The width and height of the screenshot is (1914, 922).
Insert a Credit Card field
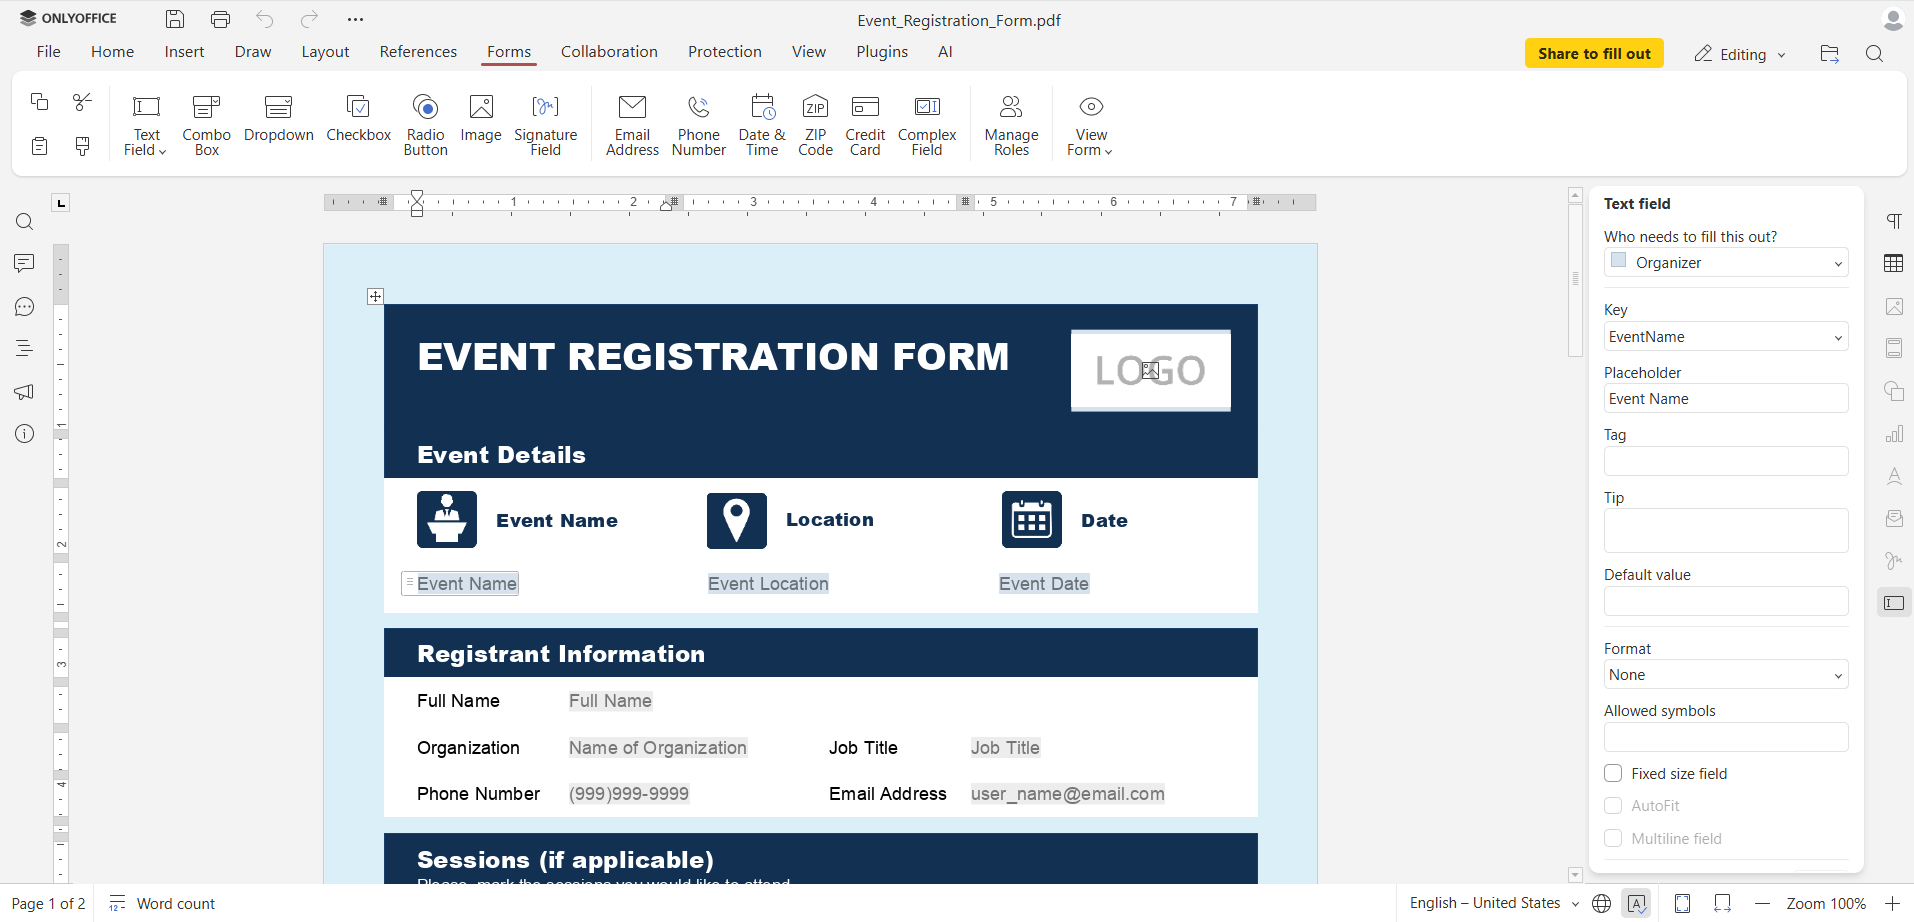pyautogui.click(x=865, y=125)
